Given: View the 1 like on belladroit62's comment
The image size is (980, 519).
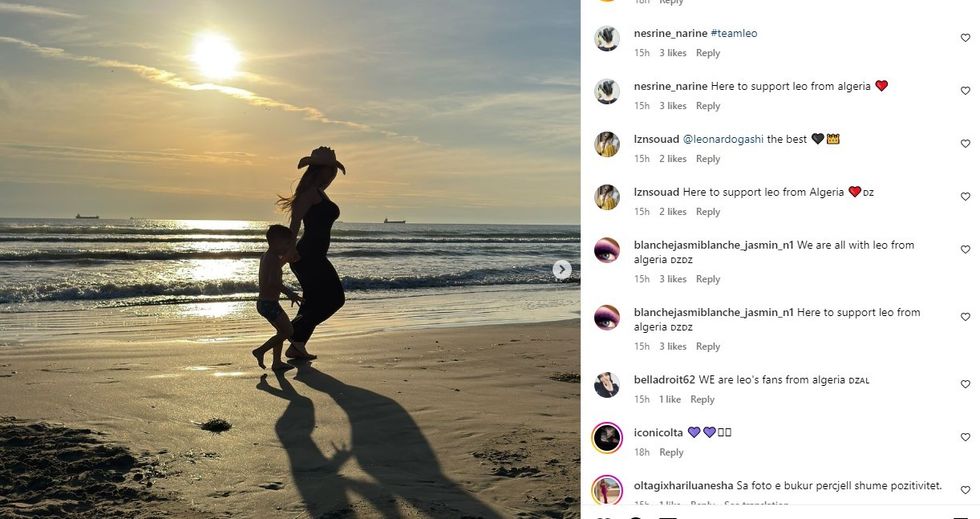Looking at the screenshot, I should 669,399.
